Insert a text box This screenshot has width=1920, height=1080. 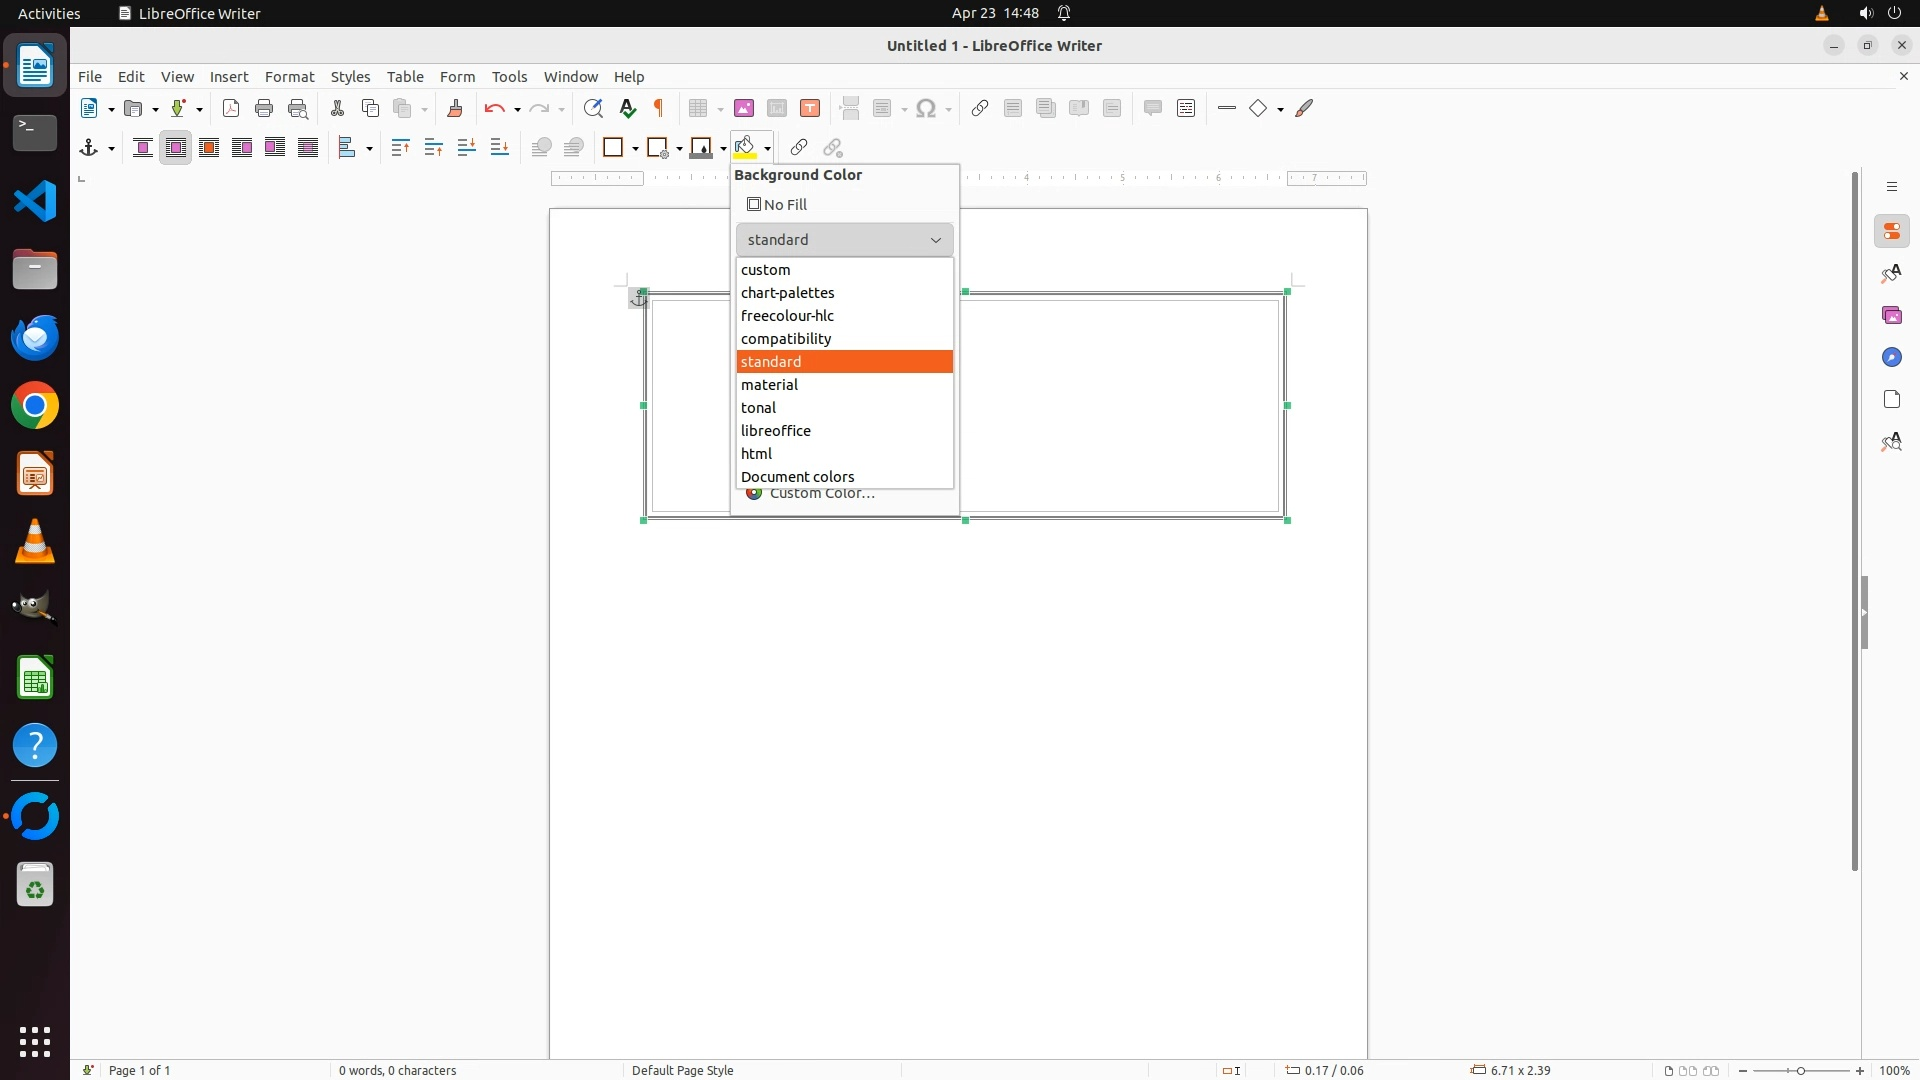(810, 109)
